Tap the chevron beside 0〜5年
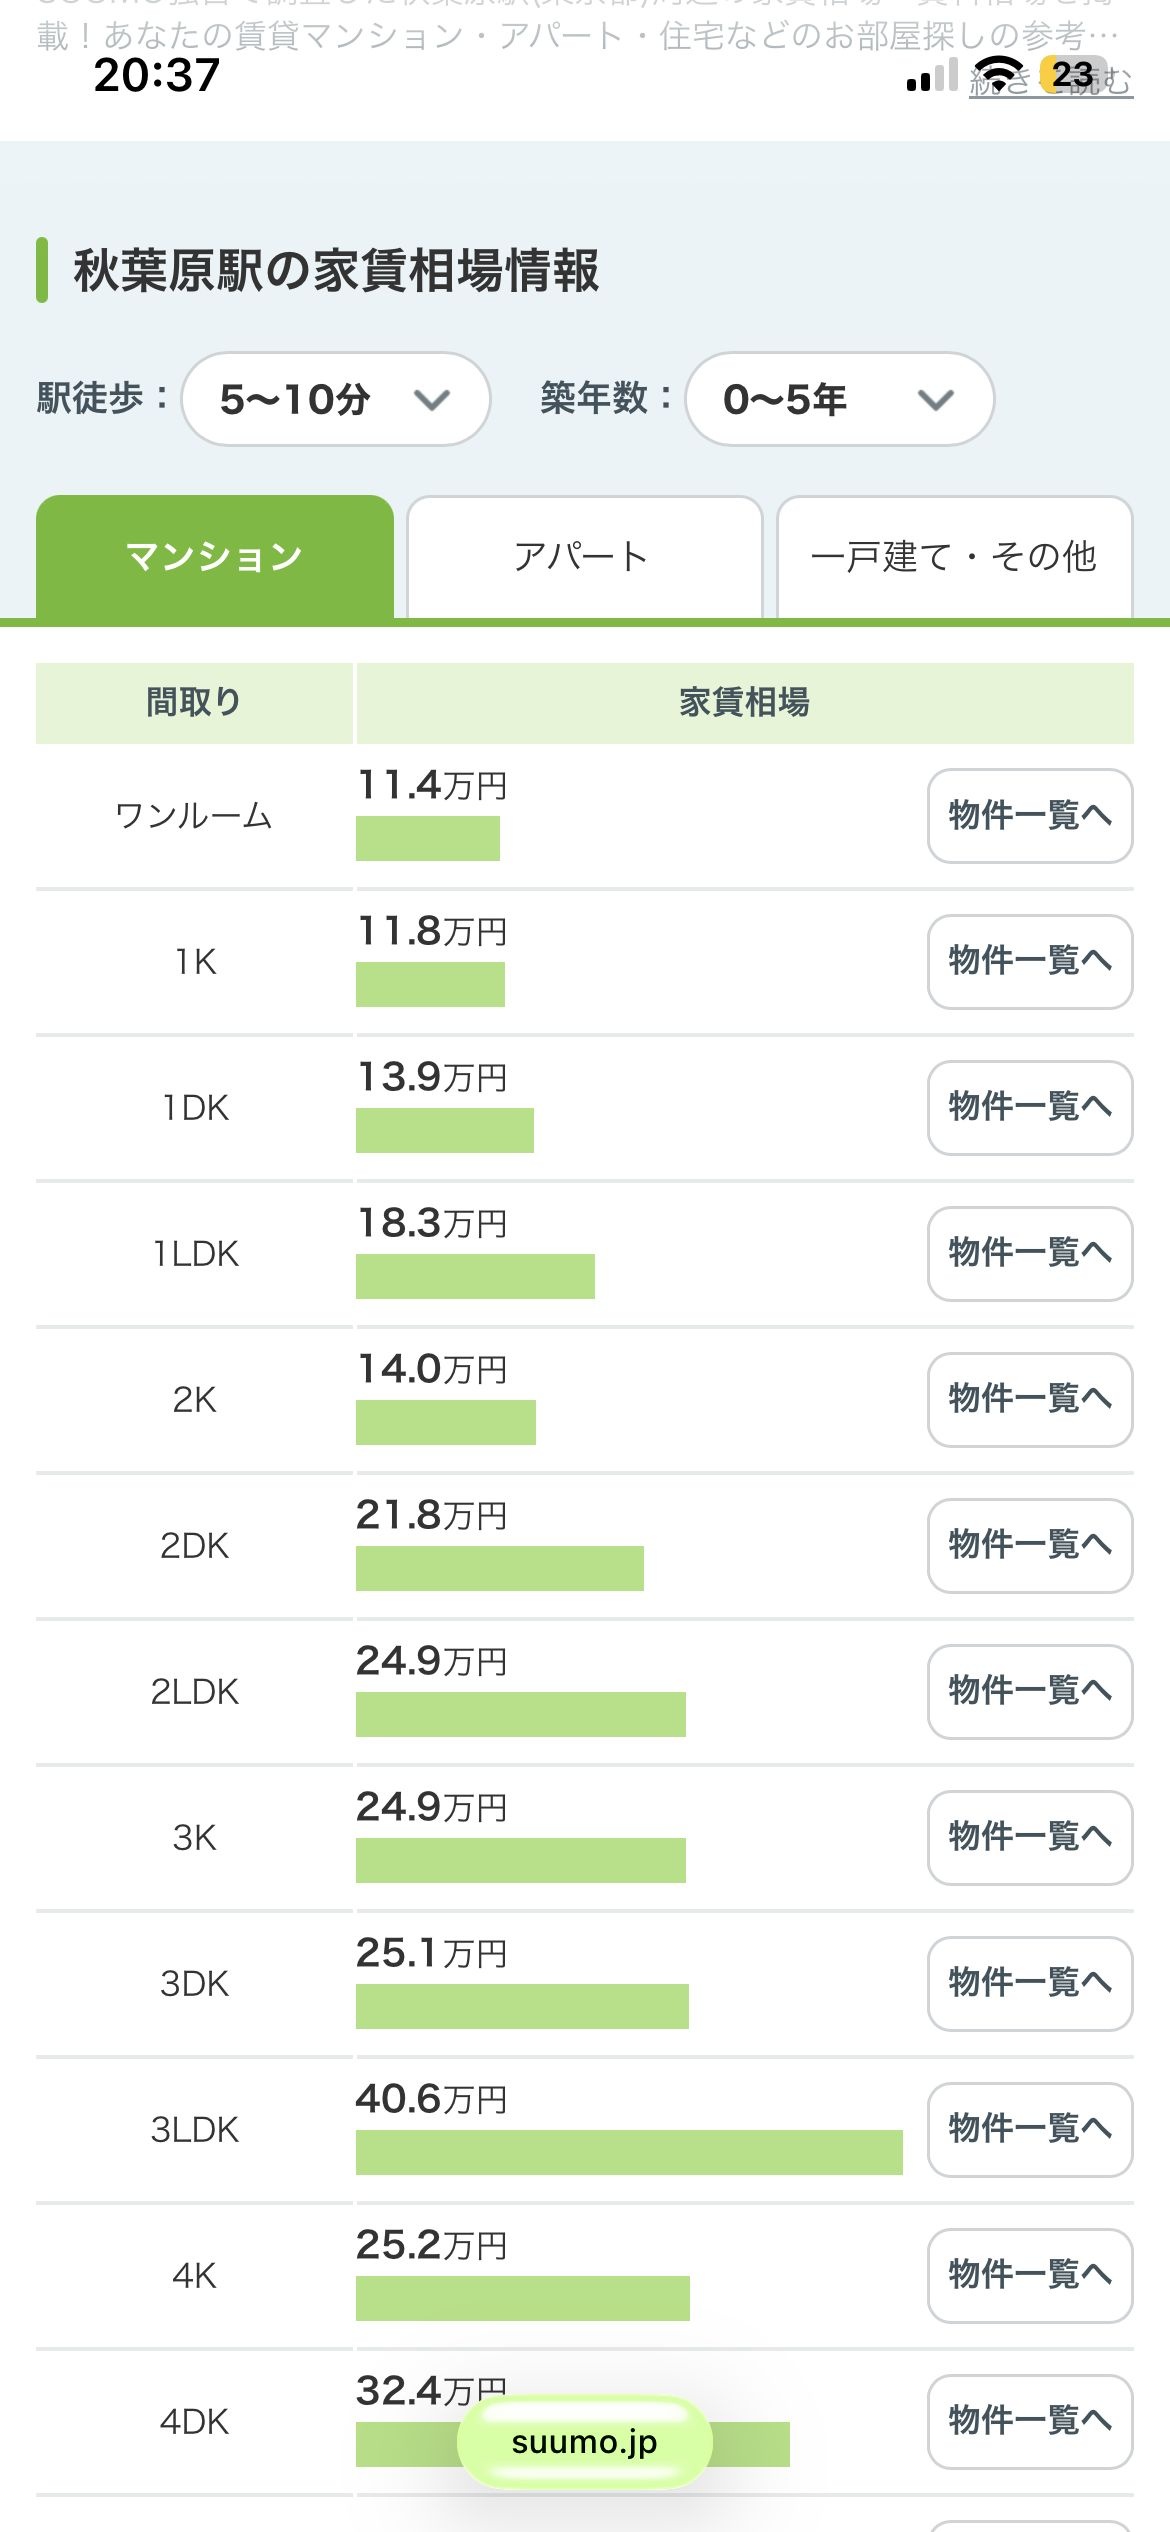This screenshot has width=1170, height=2532. coord(936,401)
